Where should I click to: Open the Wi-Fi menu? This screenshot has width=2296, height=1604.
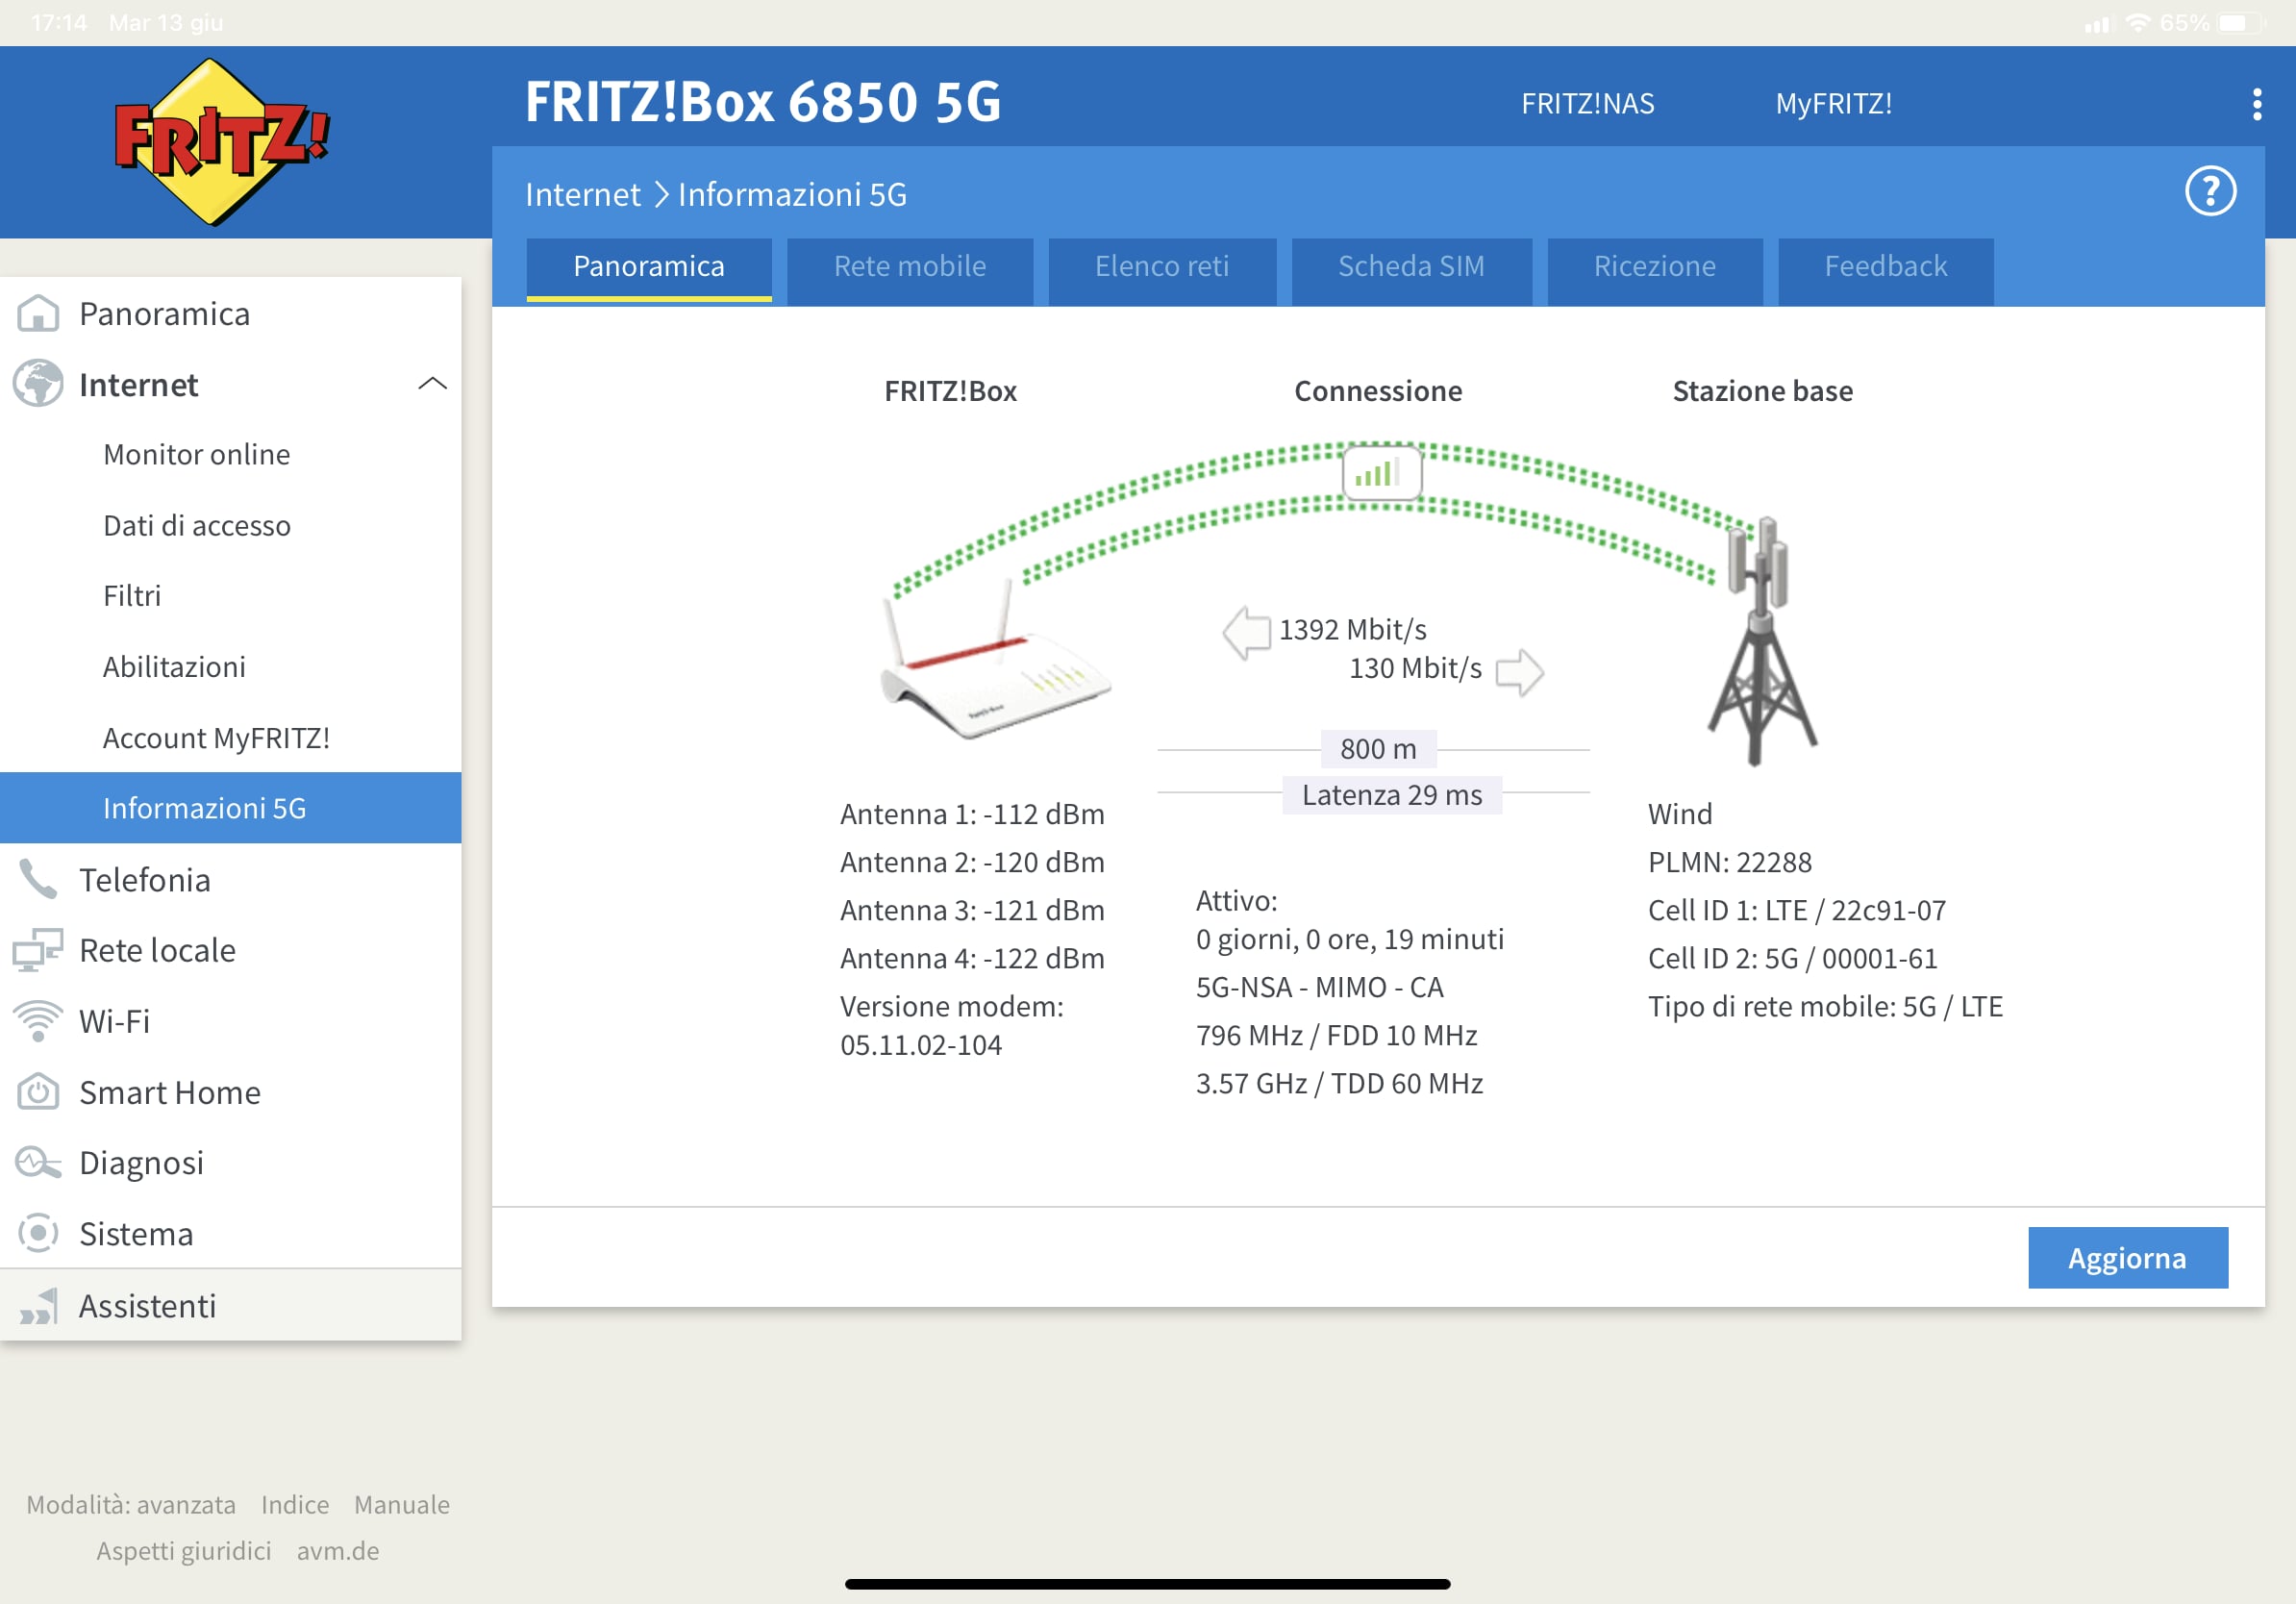click(x=231, y=1021)
